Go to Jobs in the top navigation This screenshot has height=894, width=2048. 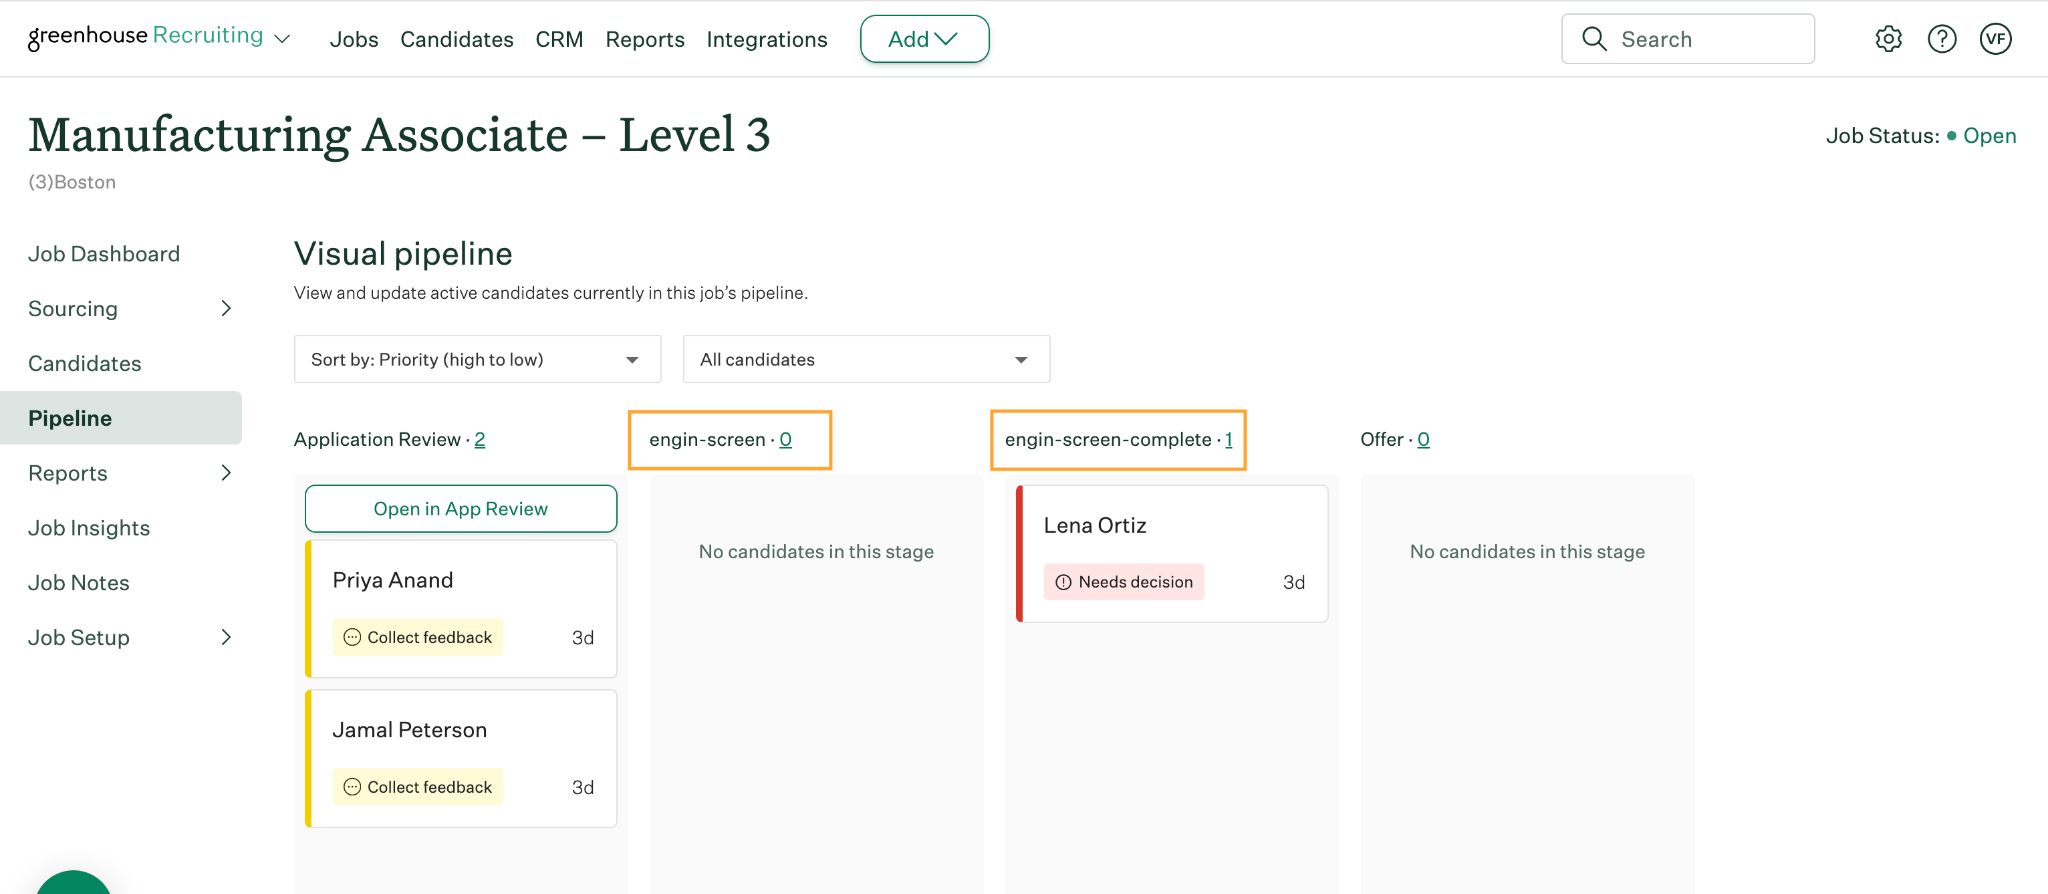(x=354, y=39)
